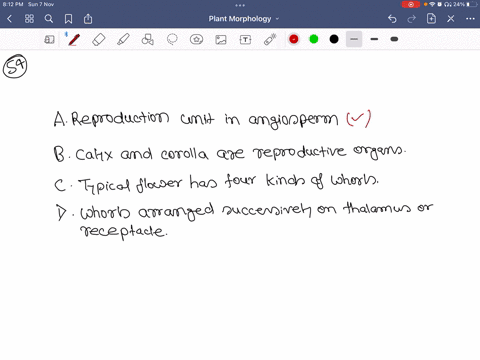Select the Pen tool
The height and width of the screenshot is (360, 480).
[x=74, y=40]
